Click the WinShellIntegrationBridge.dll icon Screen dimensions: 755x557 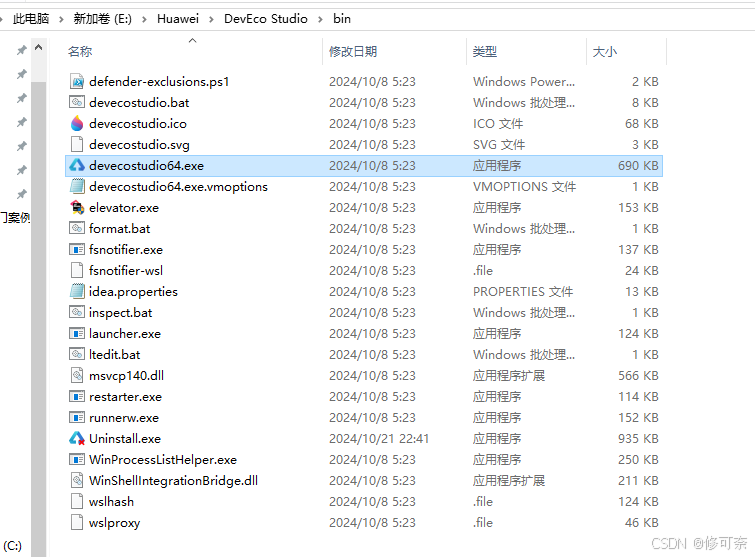(77, 480)
